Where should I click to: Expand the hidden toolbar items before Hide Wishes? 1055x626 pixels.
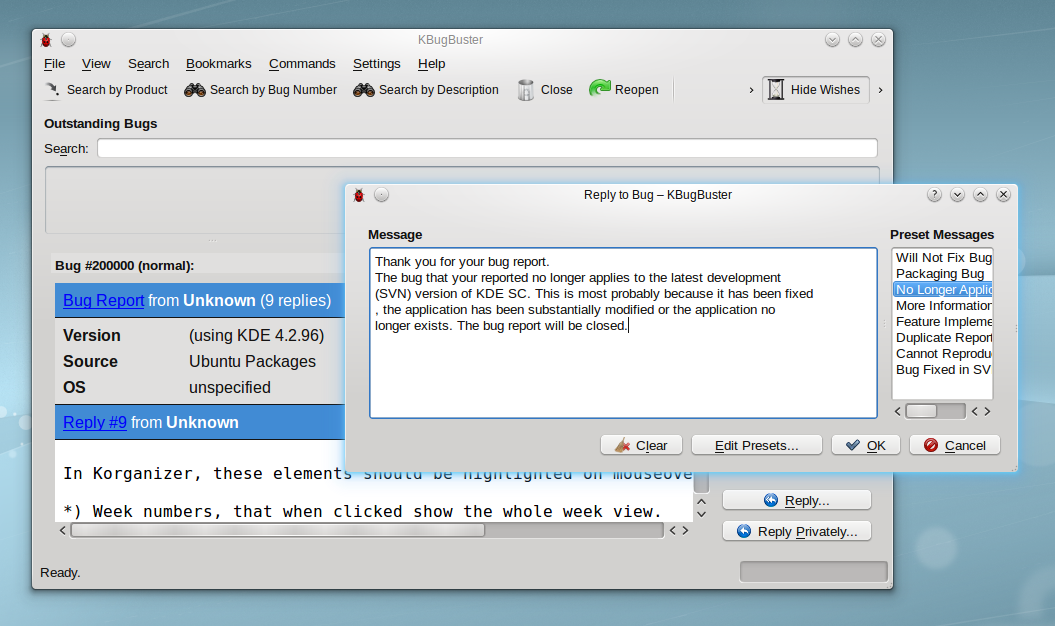pos(751,90)
